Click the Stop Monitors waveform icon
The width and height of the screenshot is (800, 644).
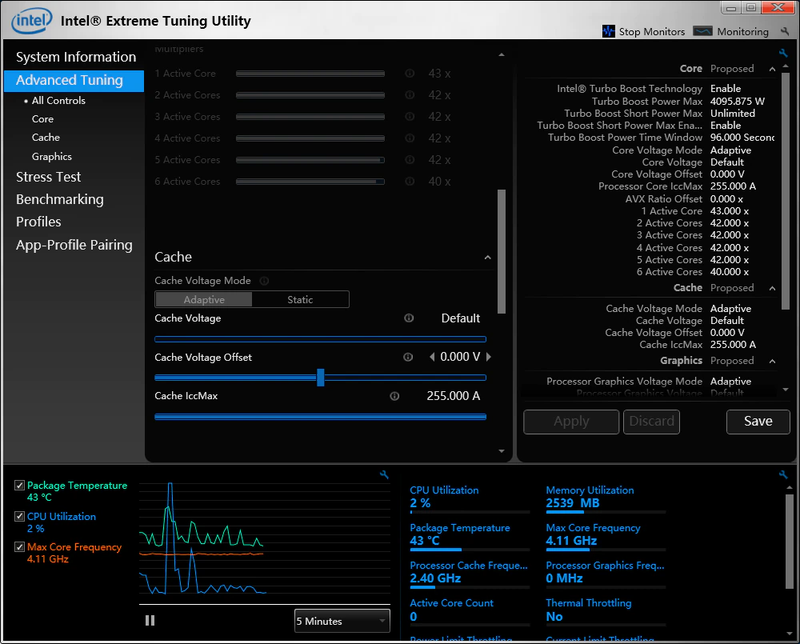tap(608, 31)
